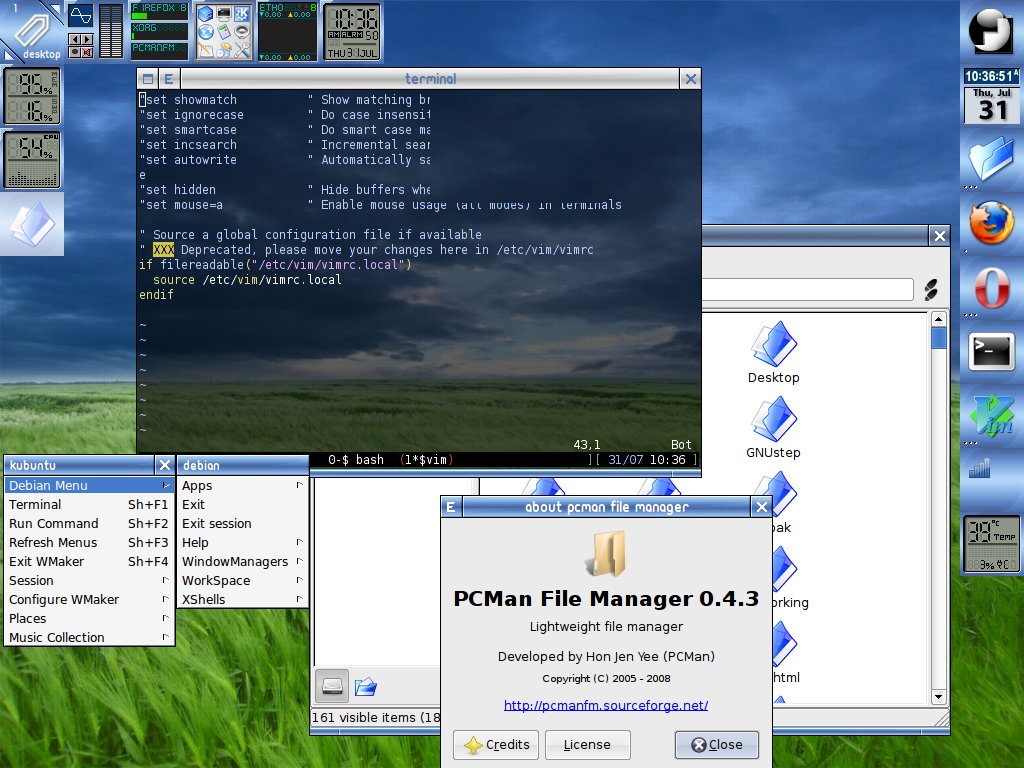Click the PCManFM scrollbar down arrow

[938, 696]
